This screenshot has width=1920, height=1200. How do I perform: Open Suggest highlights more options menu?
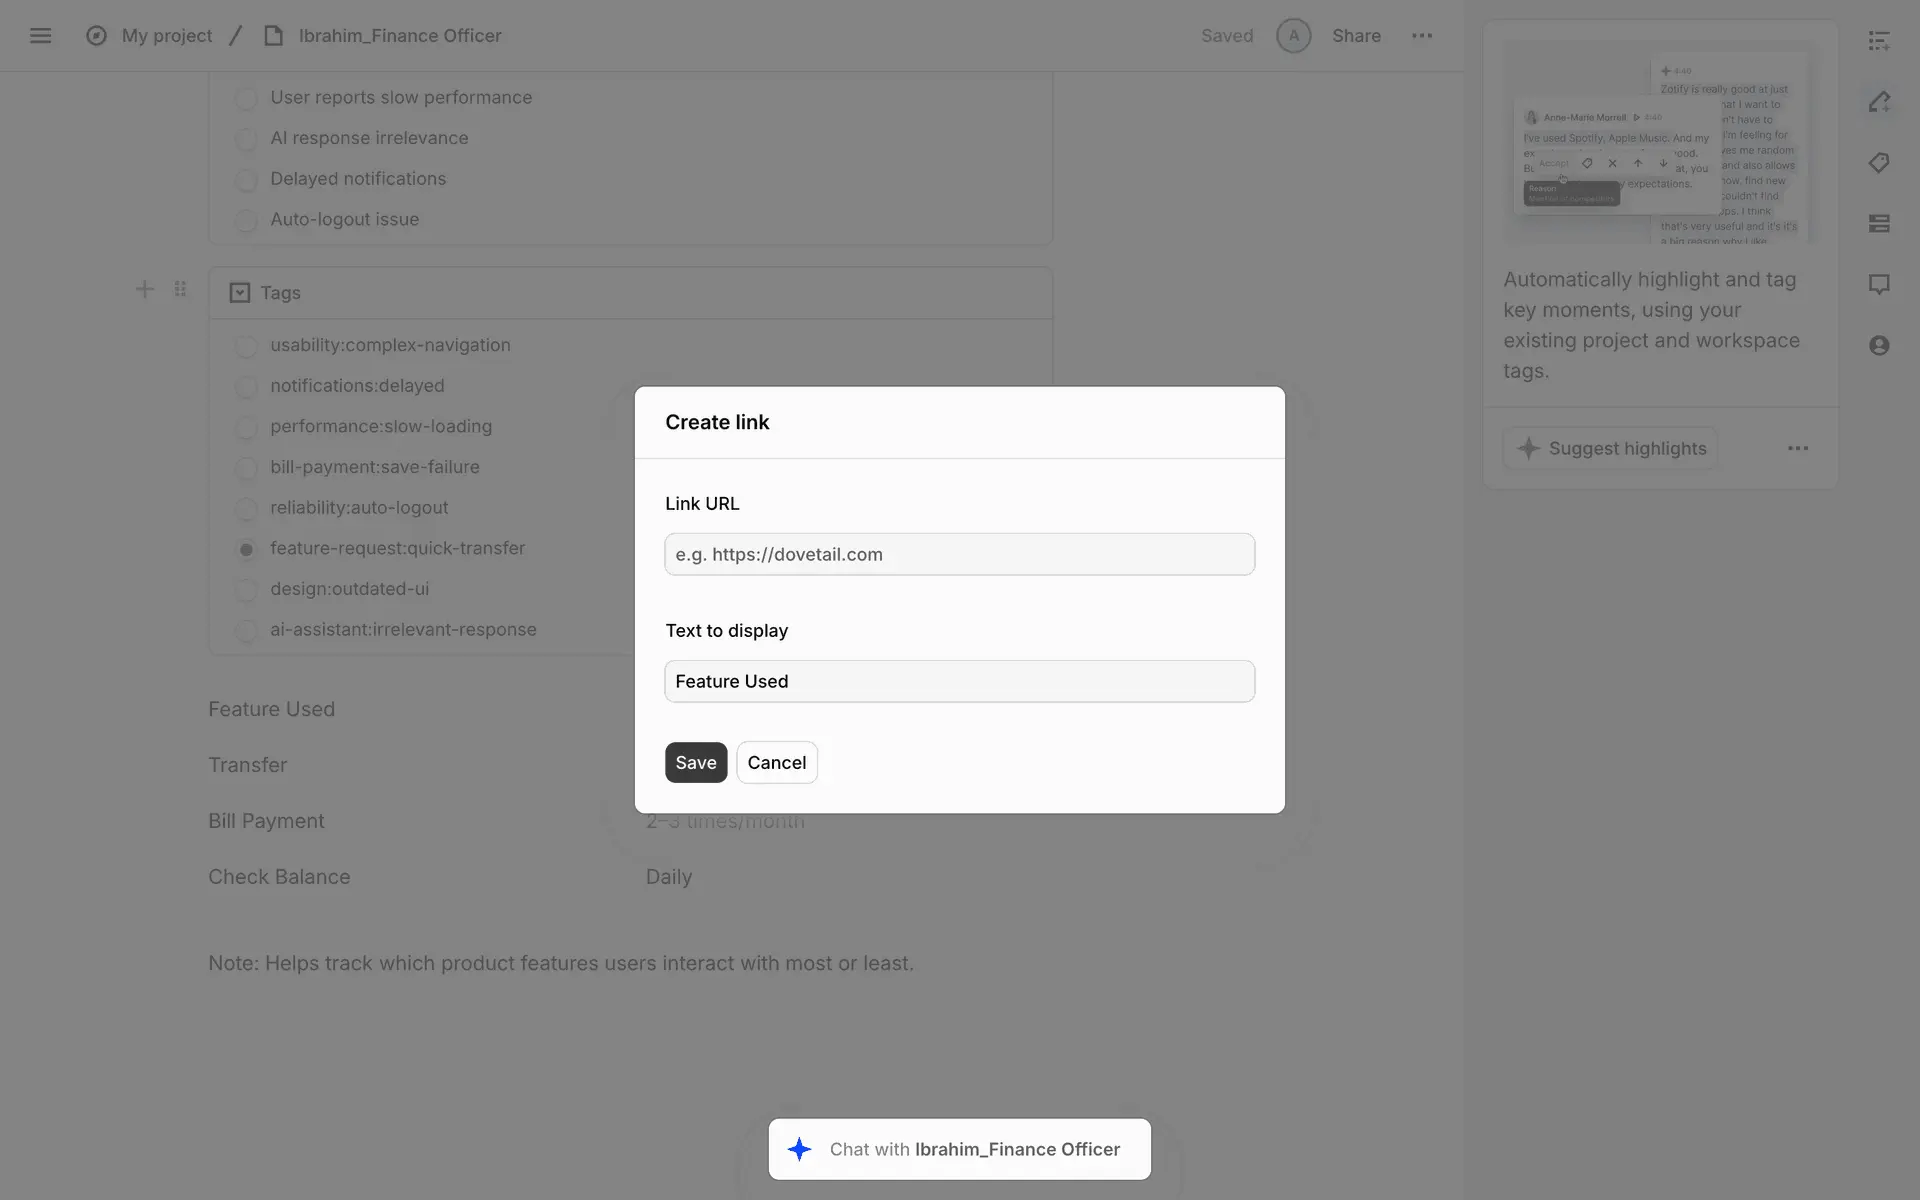point(1797,449)
